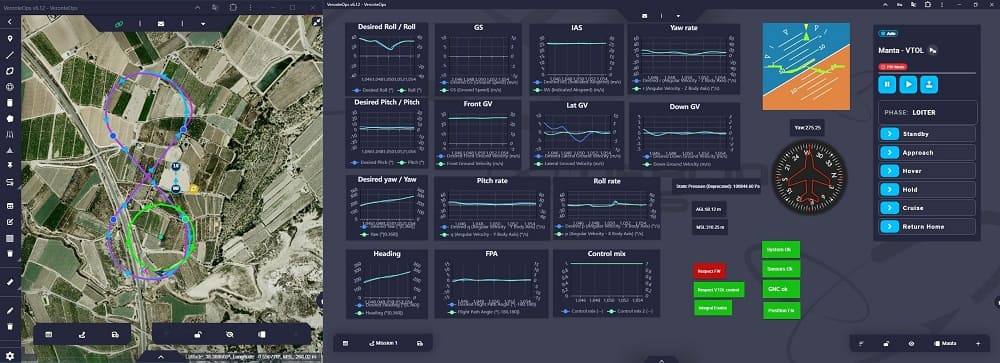Click the green link connection icon
Image resolution: width=1000 pixels, height=363 pixels.
click(119, 24)
